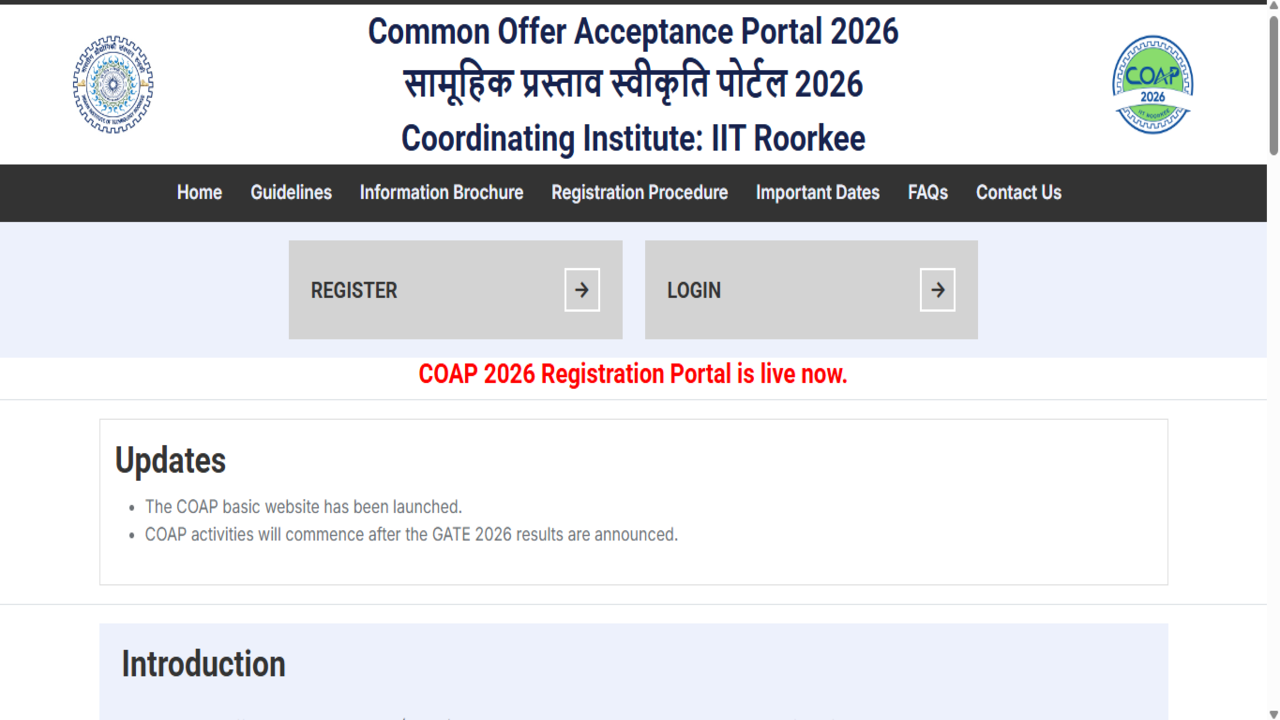Select the arrow icon inside REGISTER box
This screenshot has width=1280, height=720.
[582, 289]
